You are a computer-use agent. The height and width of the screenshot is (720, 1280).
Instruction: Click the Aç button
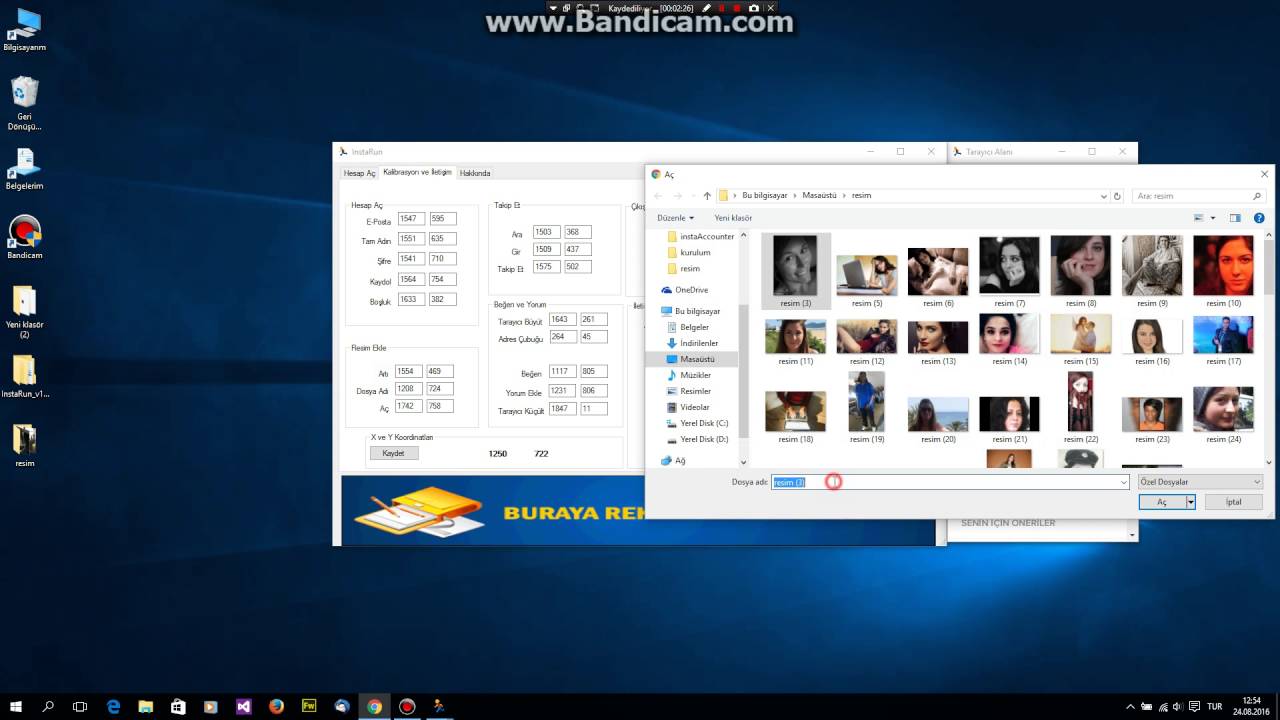pyautogui.click(x=1162, y=502)
